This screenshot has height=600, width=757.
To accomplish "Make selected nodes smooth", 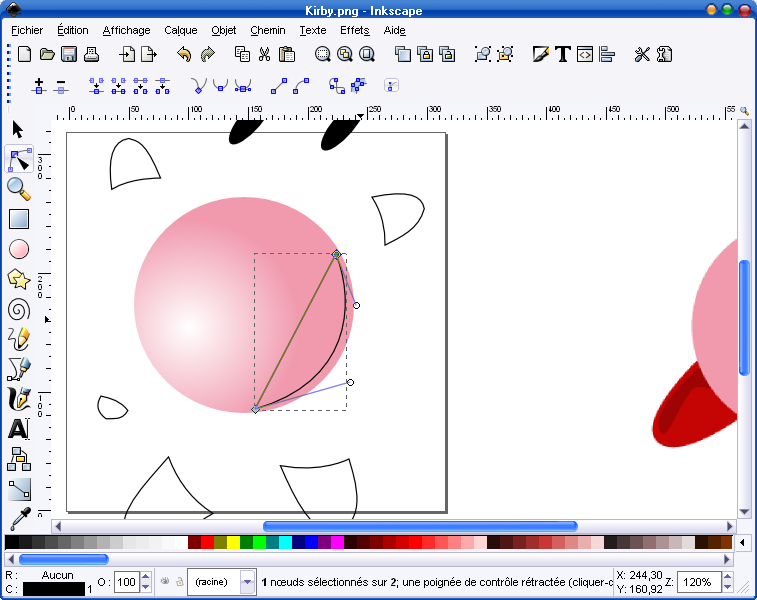I will [221, 85].
